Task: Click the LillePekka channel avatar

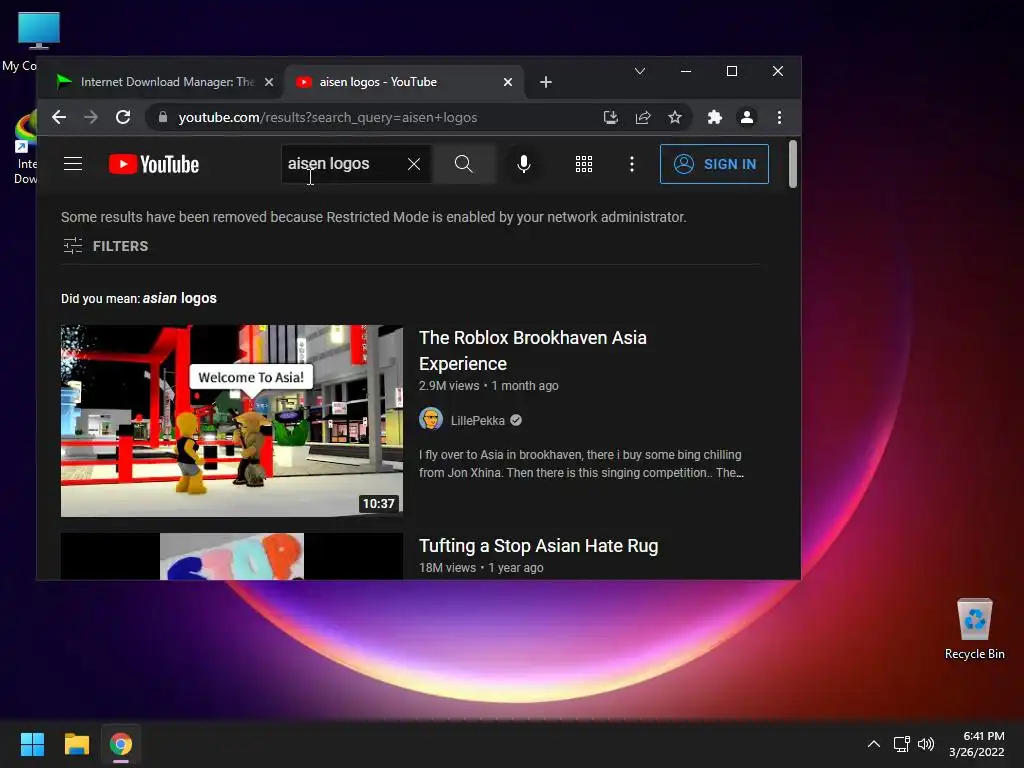Action: coord(431,419)
